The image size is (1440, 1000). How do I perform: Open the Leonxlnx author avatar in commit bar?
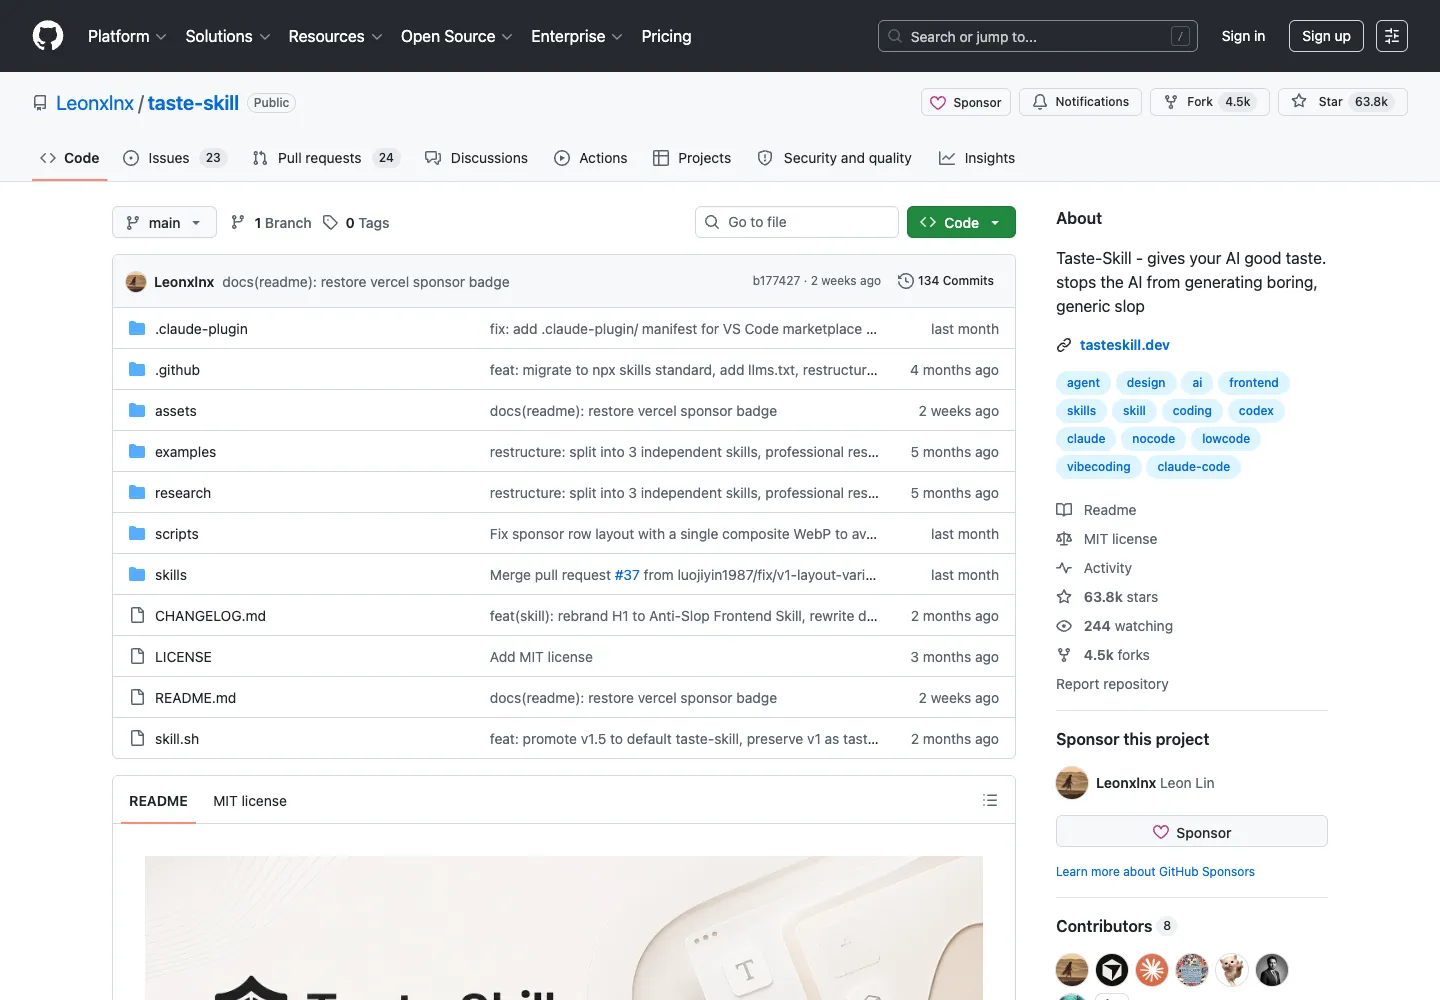pos(136,282)
